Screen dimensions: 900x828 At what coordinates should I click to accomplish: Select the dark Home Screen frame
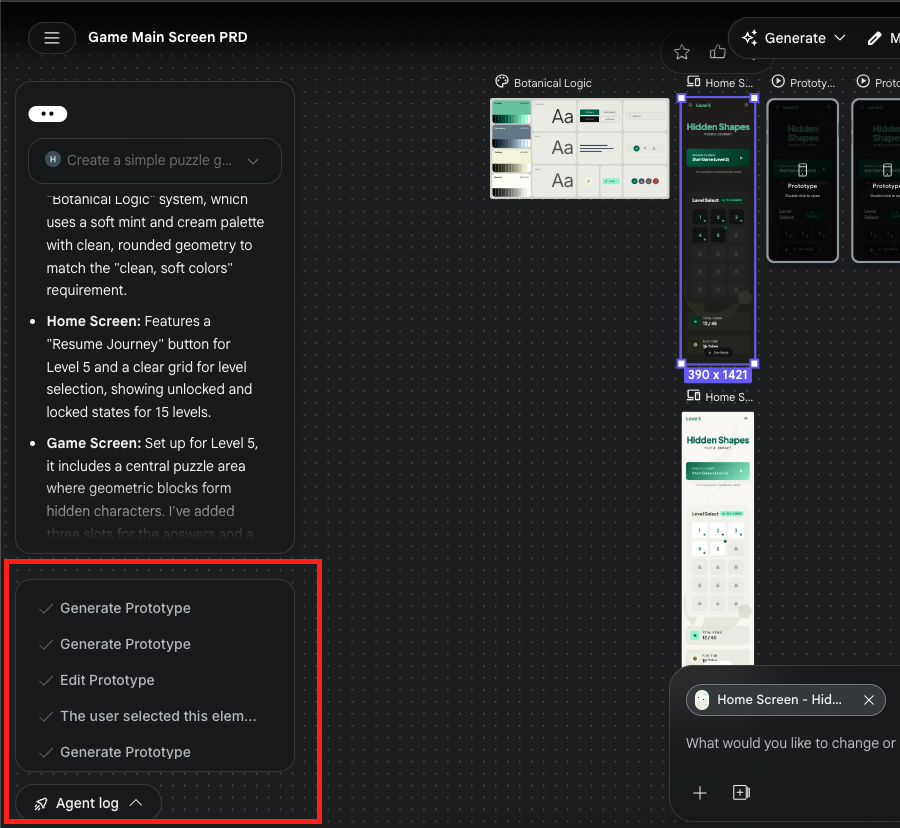point(718,232)
